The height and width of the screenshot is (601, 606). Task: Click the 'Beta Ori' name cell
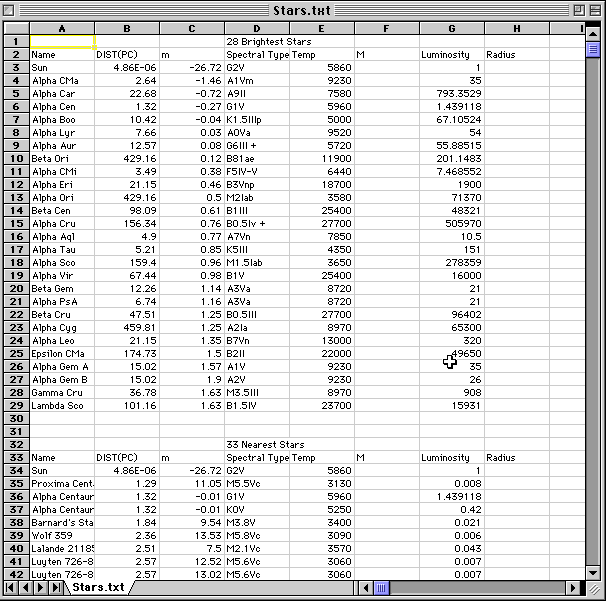tap(62, 159)
